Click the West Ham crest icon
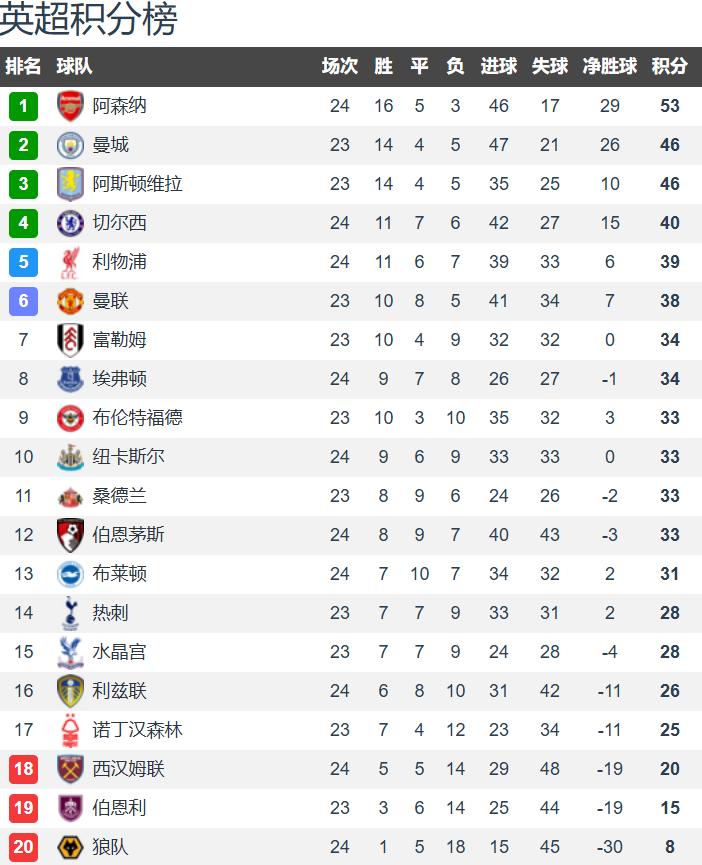The image size is (702, 865). click(70, 769)
